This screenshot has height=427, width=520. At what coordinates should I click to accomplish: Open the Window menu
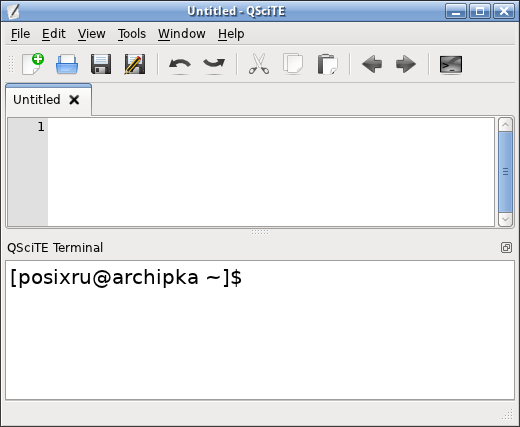pyautogui.click(x=182, y=34)
